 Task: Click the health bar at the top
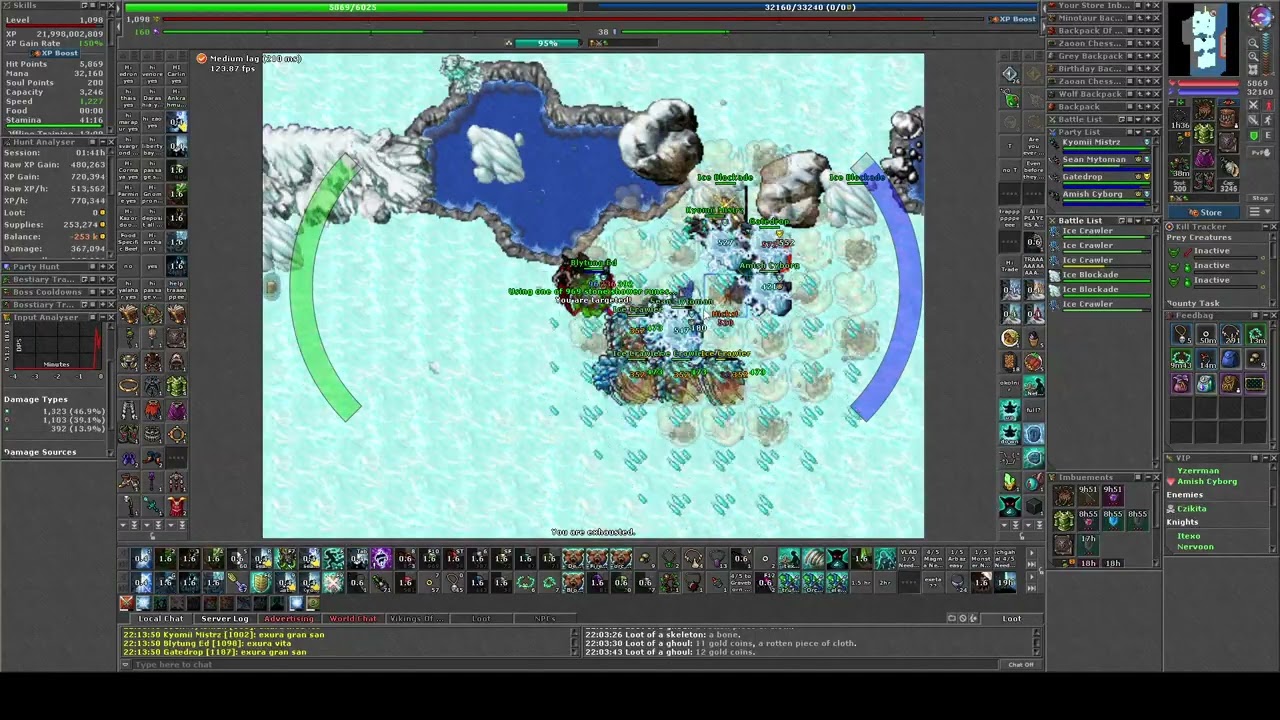(x=353, y=7)
